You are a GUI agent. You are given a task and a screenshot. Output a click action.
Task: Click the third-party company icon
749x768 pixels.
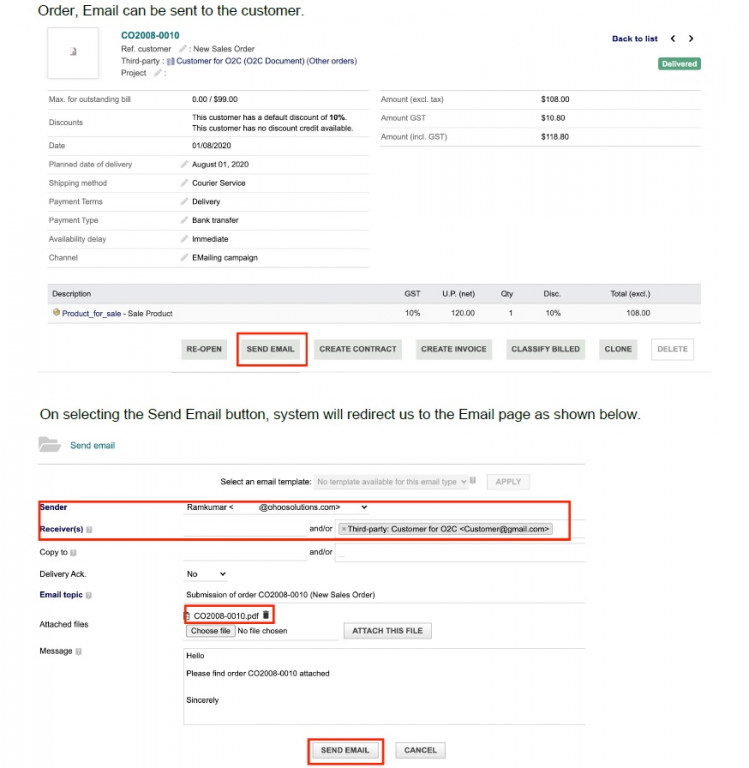coord(170,61)
